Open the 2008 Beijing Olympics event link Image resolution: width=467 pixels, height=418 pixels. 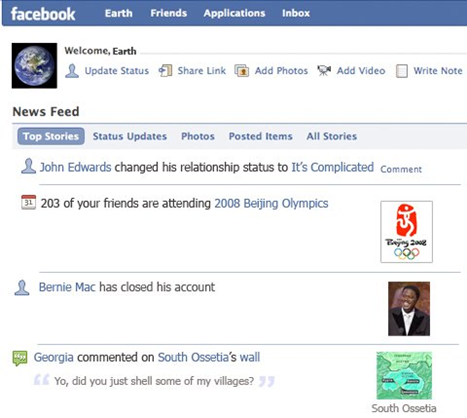coord(271,203)
